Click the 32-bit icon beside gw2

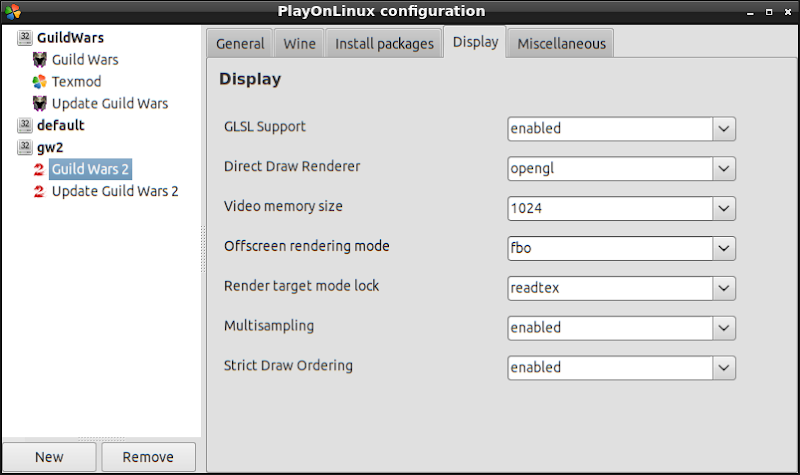tap(24, 147)
